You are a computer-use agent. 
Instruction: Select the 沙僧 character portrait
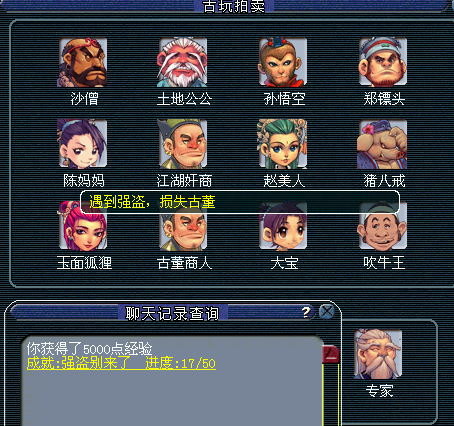(x=83, y=62)
